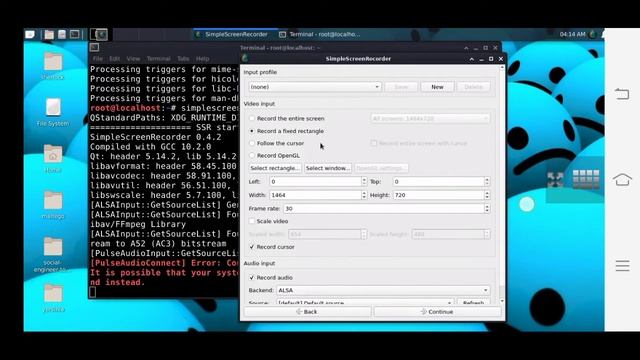Tap the Android back navigation icon
This screenshot has height=360, width=640.
(622, 94)
